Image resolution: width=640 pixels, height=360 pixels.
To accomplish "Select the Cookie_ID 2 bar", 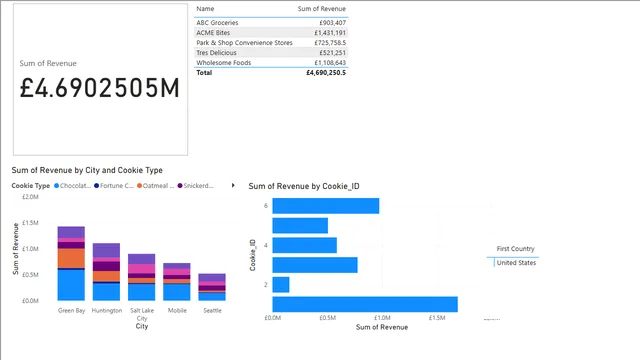I will pyautogui.click(x=281, y=284).
